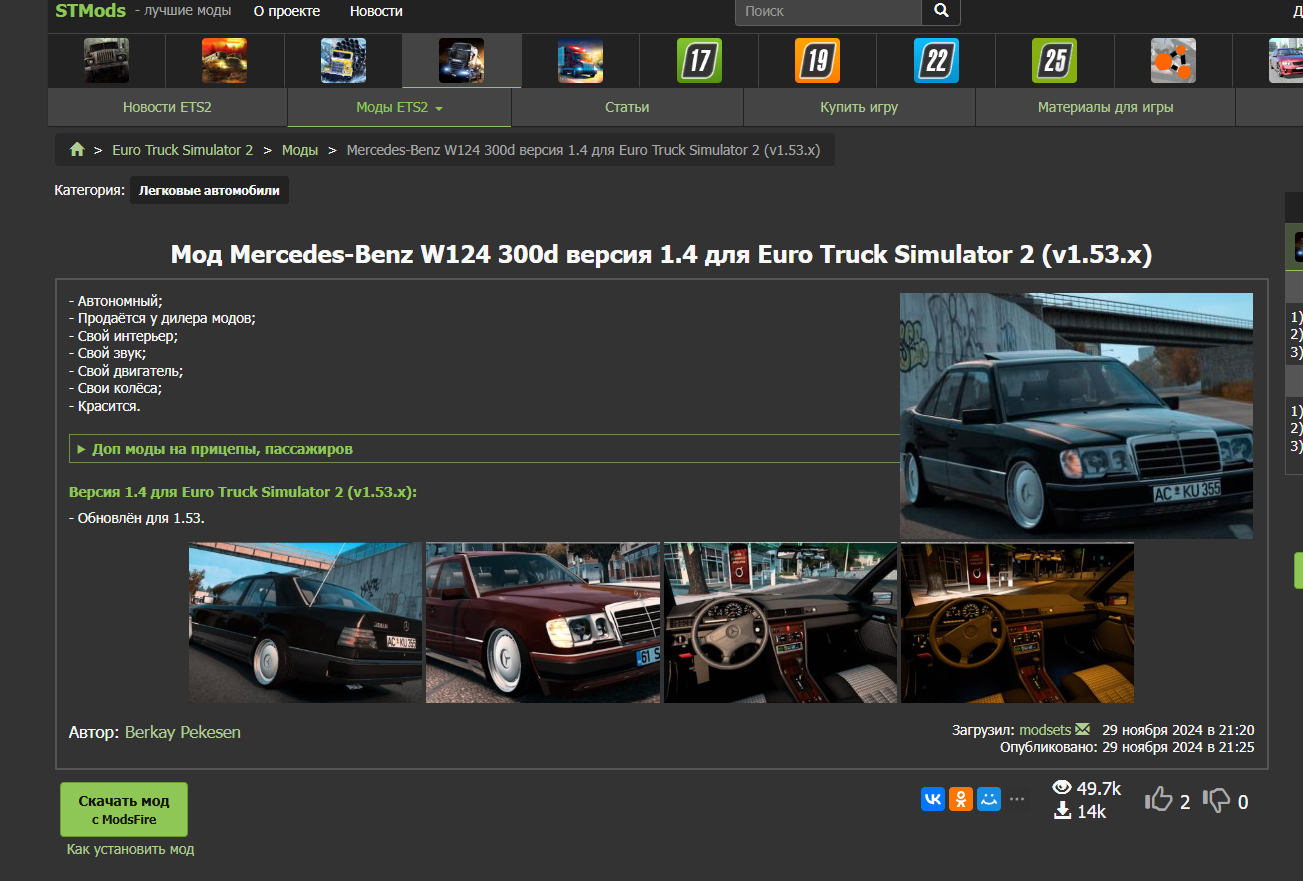This screenshot has height=881, width=1303.
Task: Click the "Обновлён для 1.53." line
Action: click(x=137, y=518)
